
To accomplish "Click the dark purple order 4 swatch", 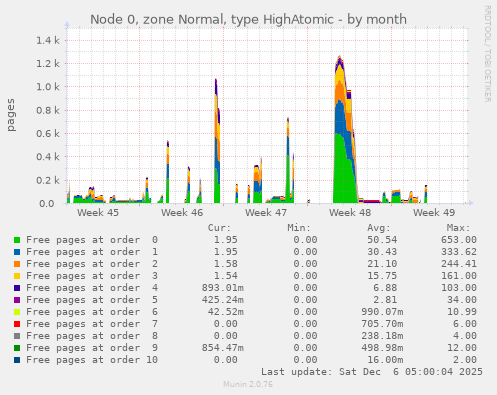I will [17, 288].
